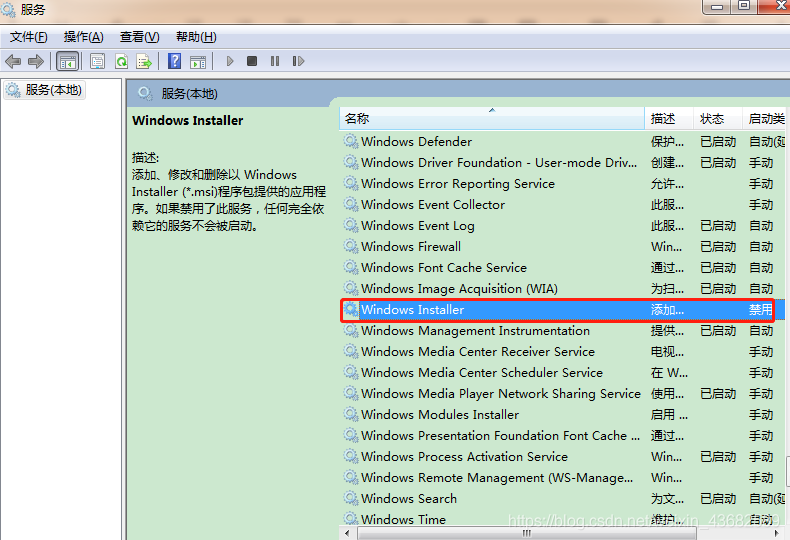Sort by the 状态 column header
Image resolution: width=790 pixels, height=540 pixels.
(x=717, y=118)
